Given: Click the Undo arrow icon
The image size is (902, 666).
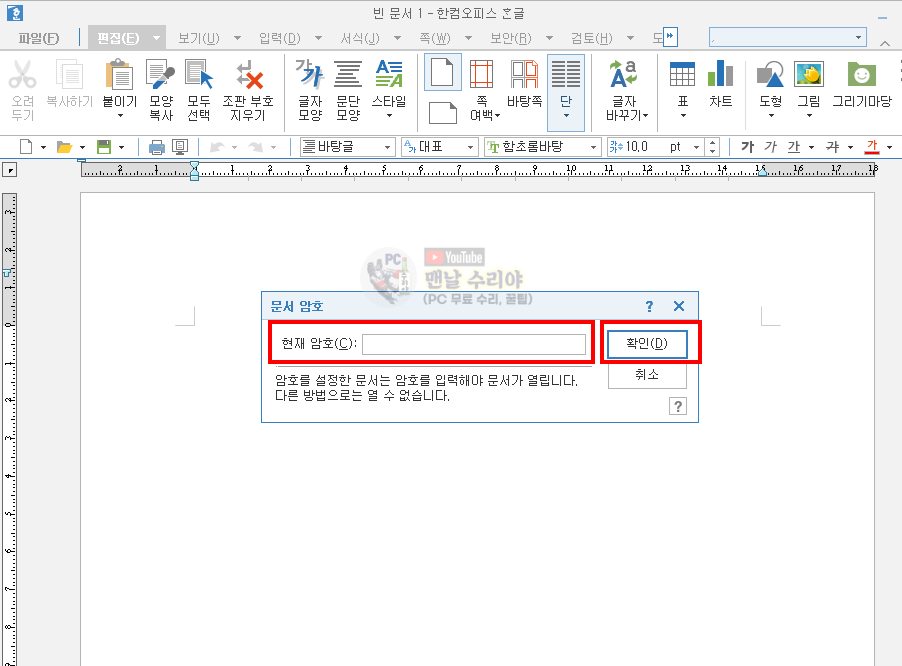Looking at the screenshot, I should pyautogui.click(x=217, y=147).
